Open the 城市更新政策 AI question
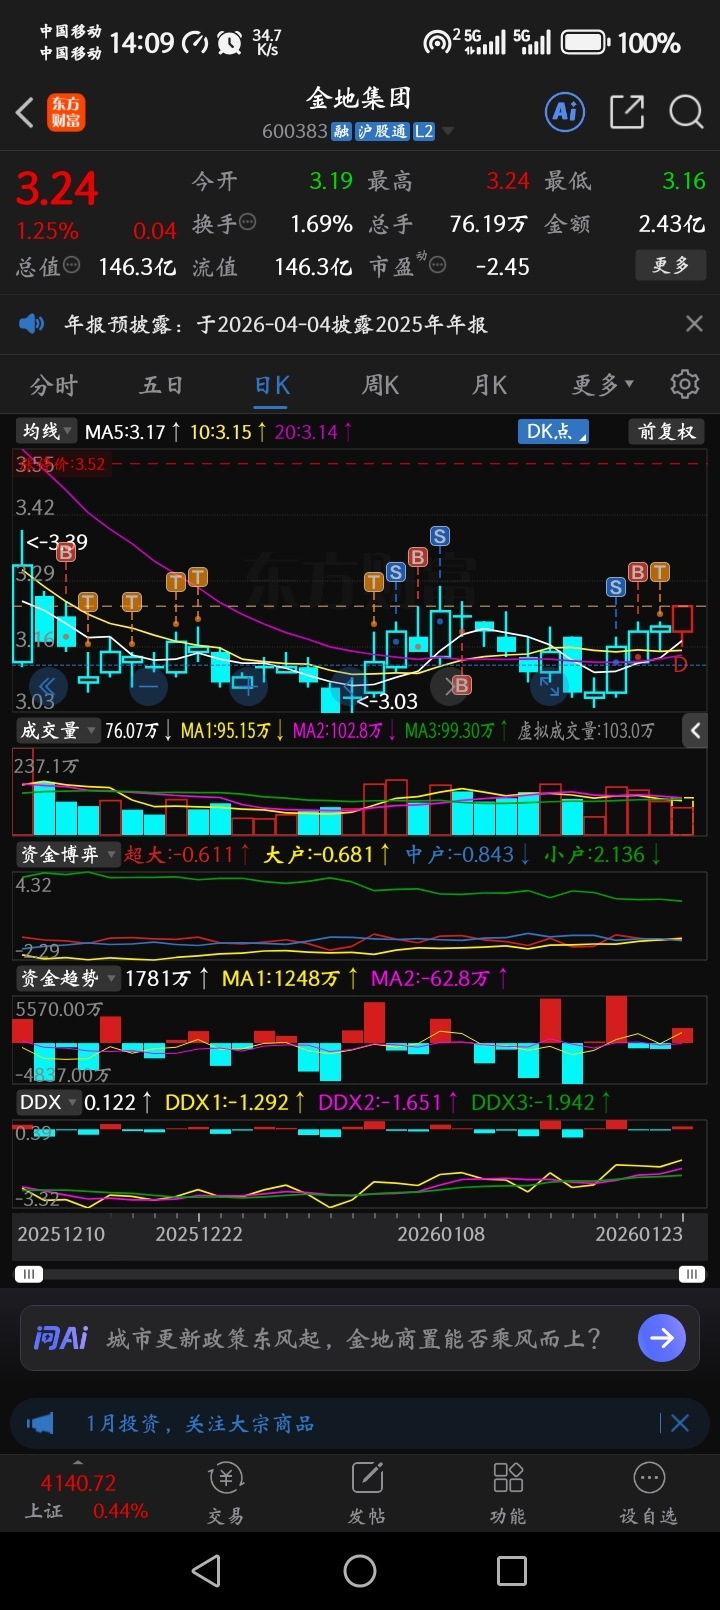 pyautogui.click(x=354, y=1338)
